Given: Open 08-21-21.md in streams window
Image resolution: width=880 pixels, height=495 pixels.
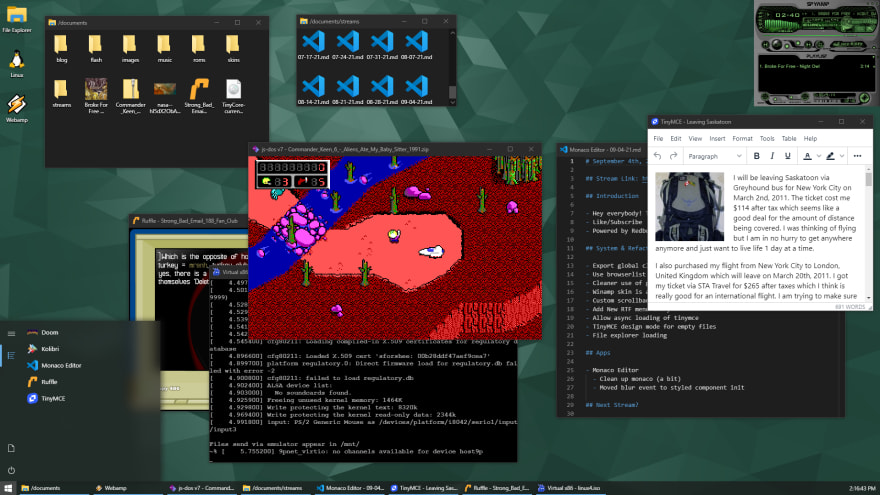Looking at the screenshot, I should 348,90.
